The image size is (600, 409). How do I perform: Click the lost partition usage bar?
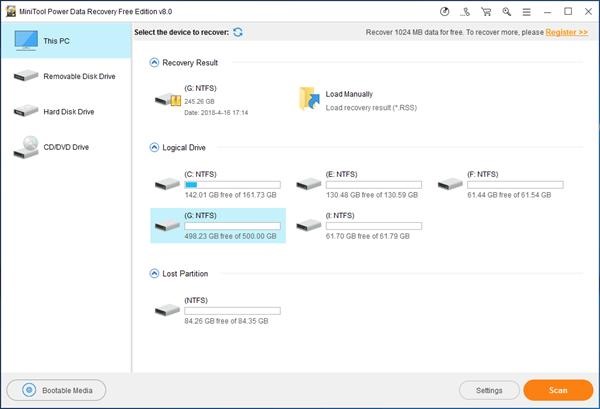(x=232, y=311)
